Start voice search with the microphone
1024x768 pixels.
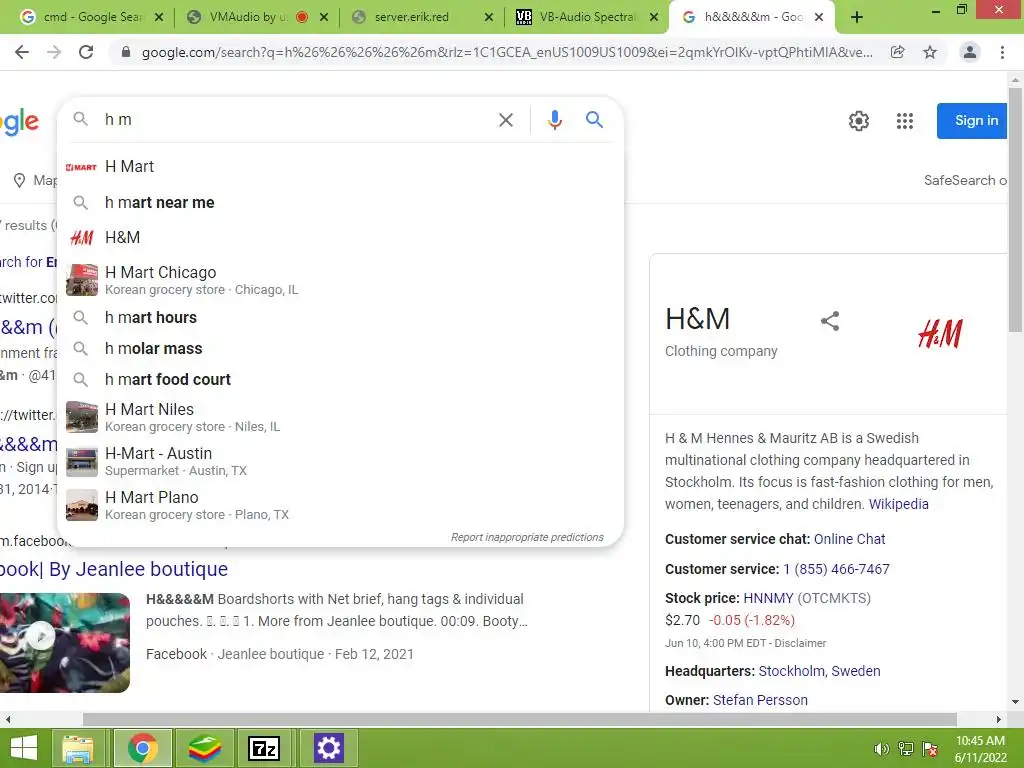[554, 120]
